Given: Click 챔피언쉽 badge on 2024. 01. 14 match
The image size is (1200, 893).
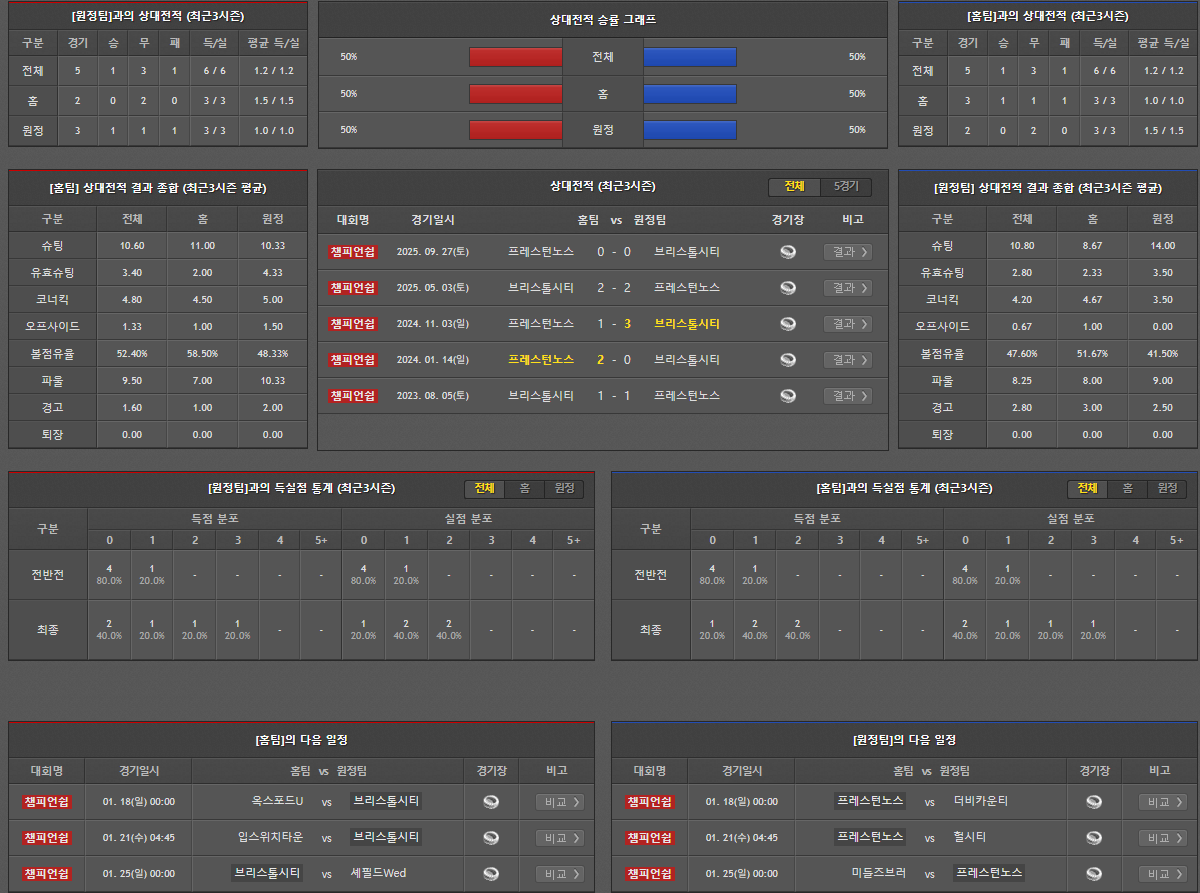Looking at the screenshot, I should [352, 360].
